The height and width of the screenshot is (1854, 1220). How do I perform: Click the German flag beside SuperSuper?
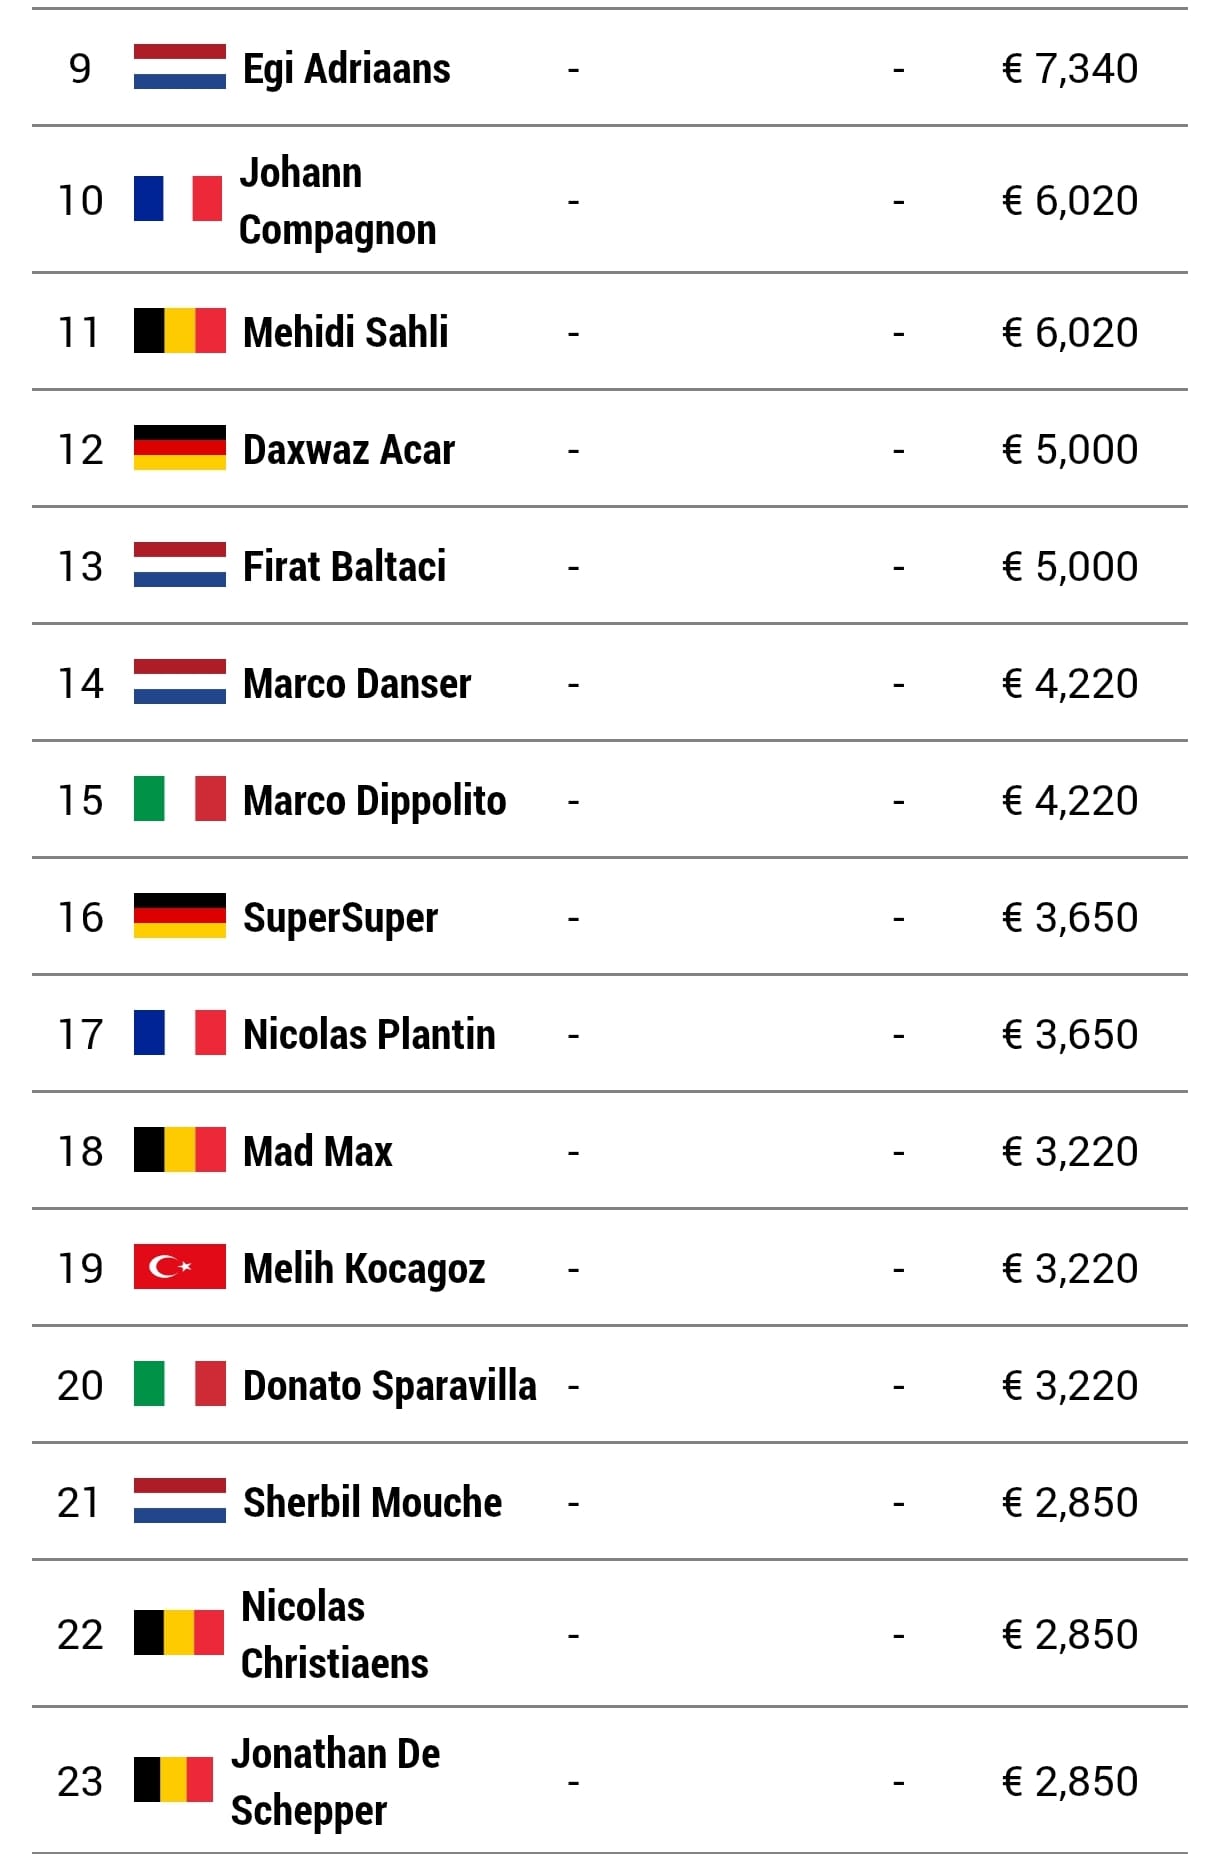click(x=180, y=916)
